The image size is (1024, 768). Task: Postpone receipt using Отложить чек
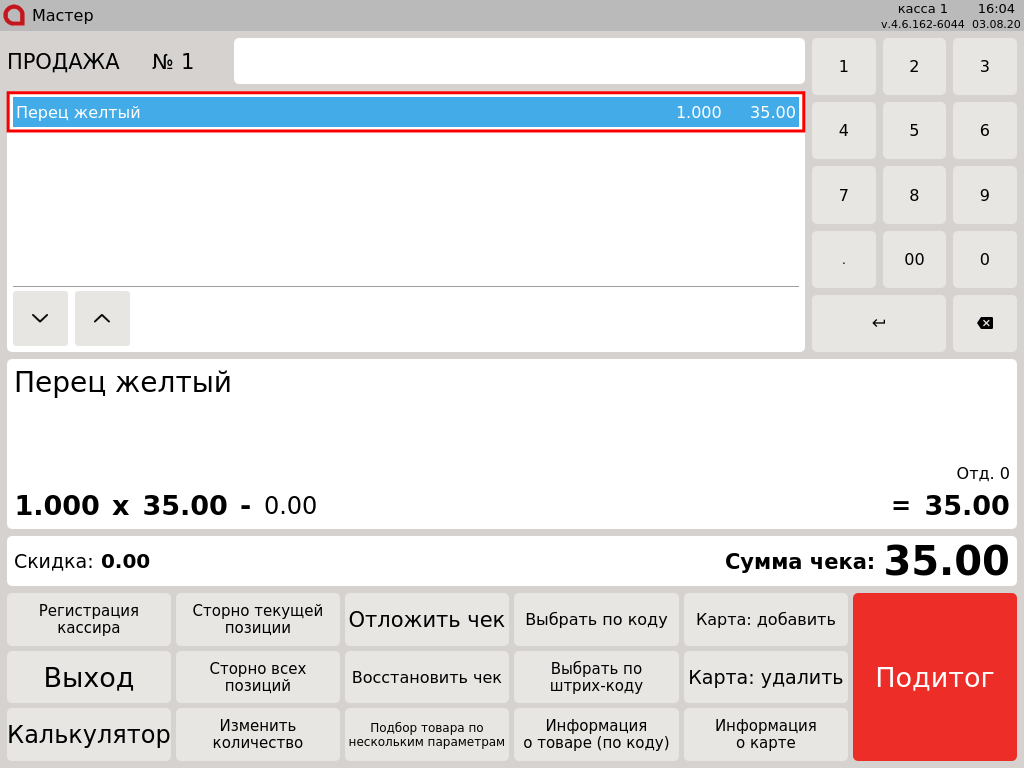[x=427, y=619]
